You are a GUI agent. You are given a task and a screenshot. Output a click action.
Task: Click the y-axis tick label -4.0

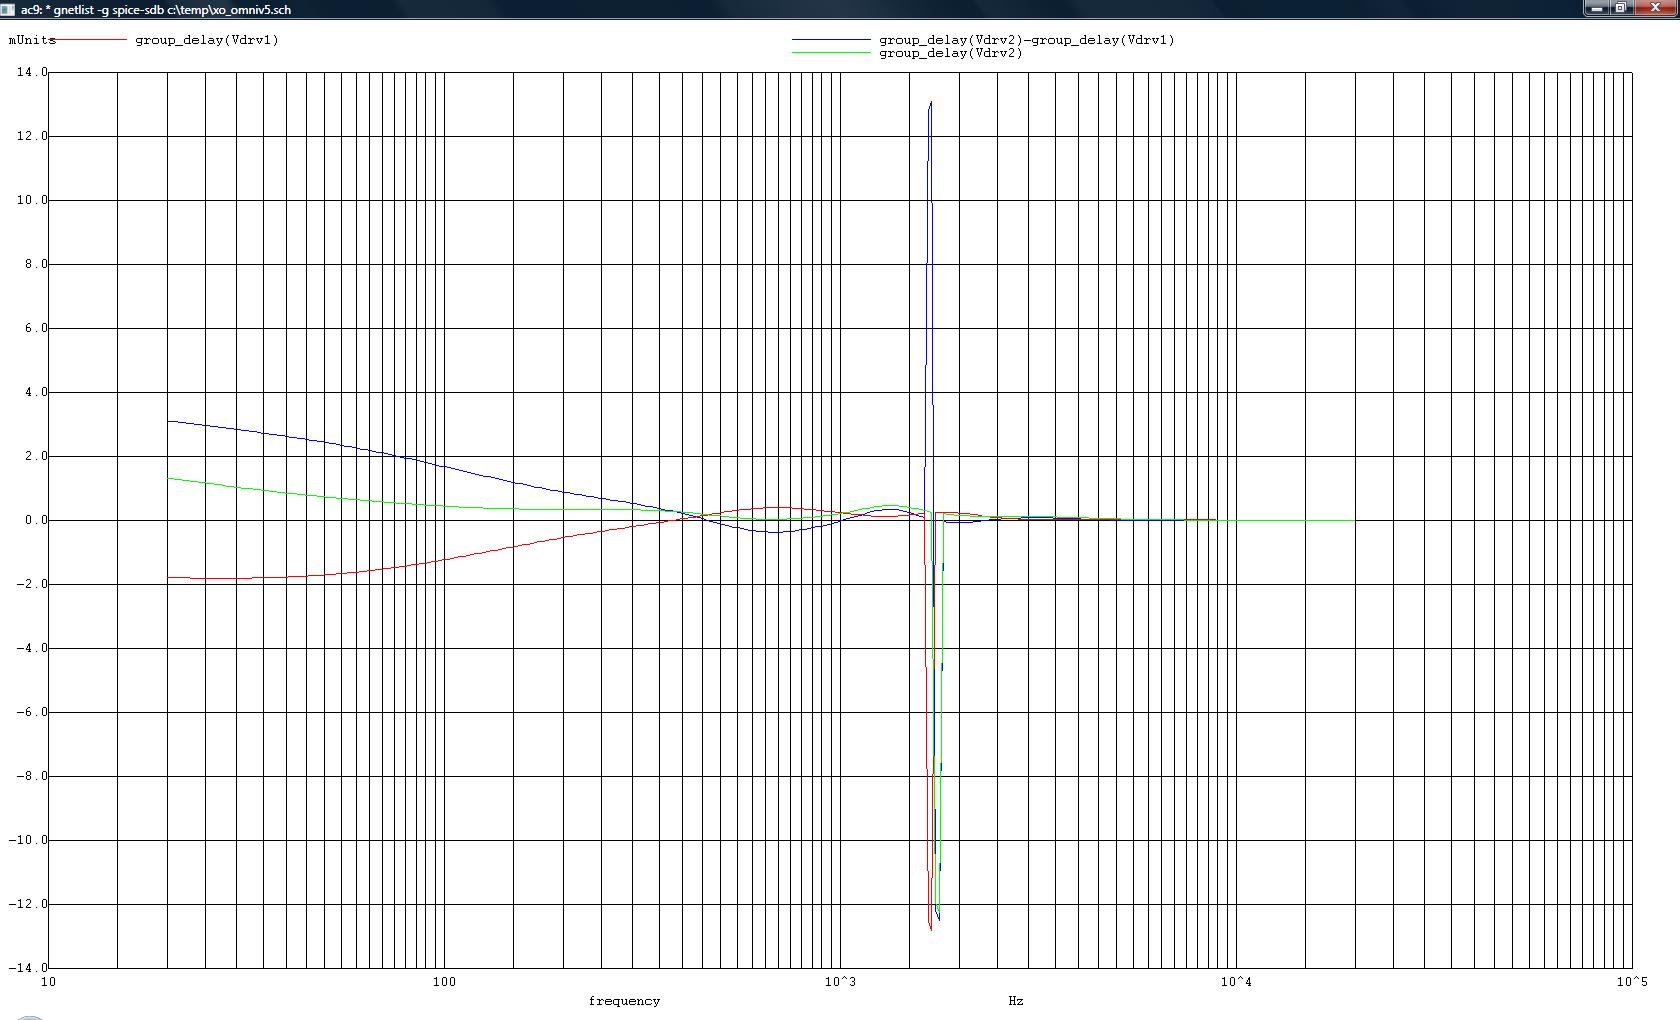[32, 648]
